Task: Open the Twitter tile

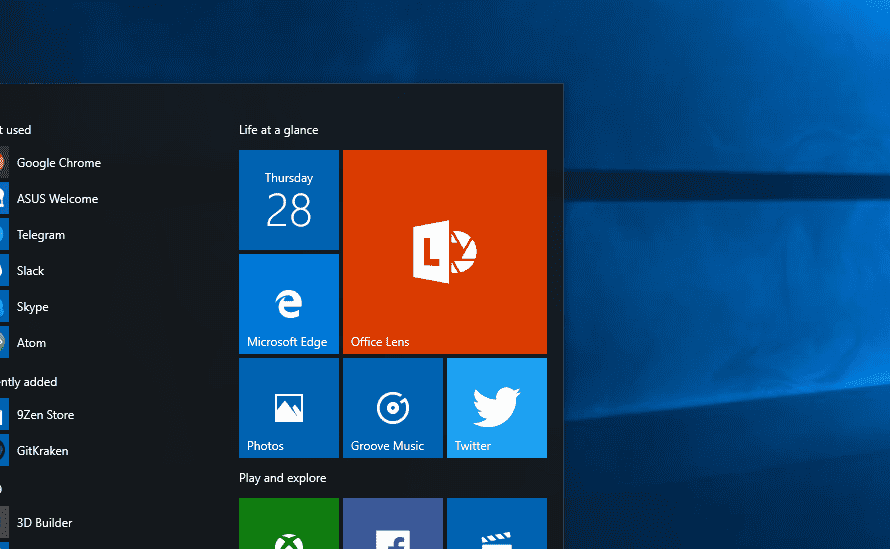Action: (496, 408)
